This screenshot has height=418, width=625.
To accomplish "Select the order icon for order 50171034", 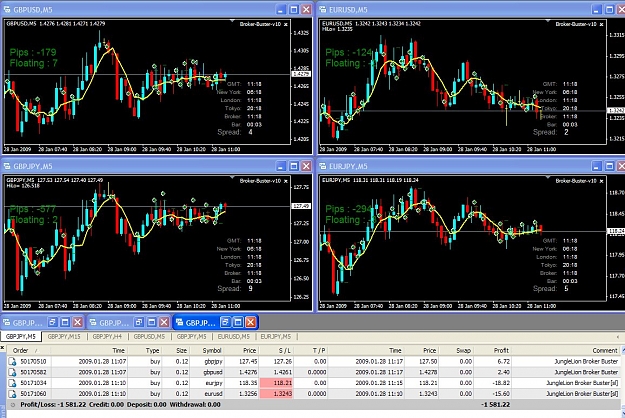I will pos(12,383).
